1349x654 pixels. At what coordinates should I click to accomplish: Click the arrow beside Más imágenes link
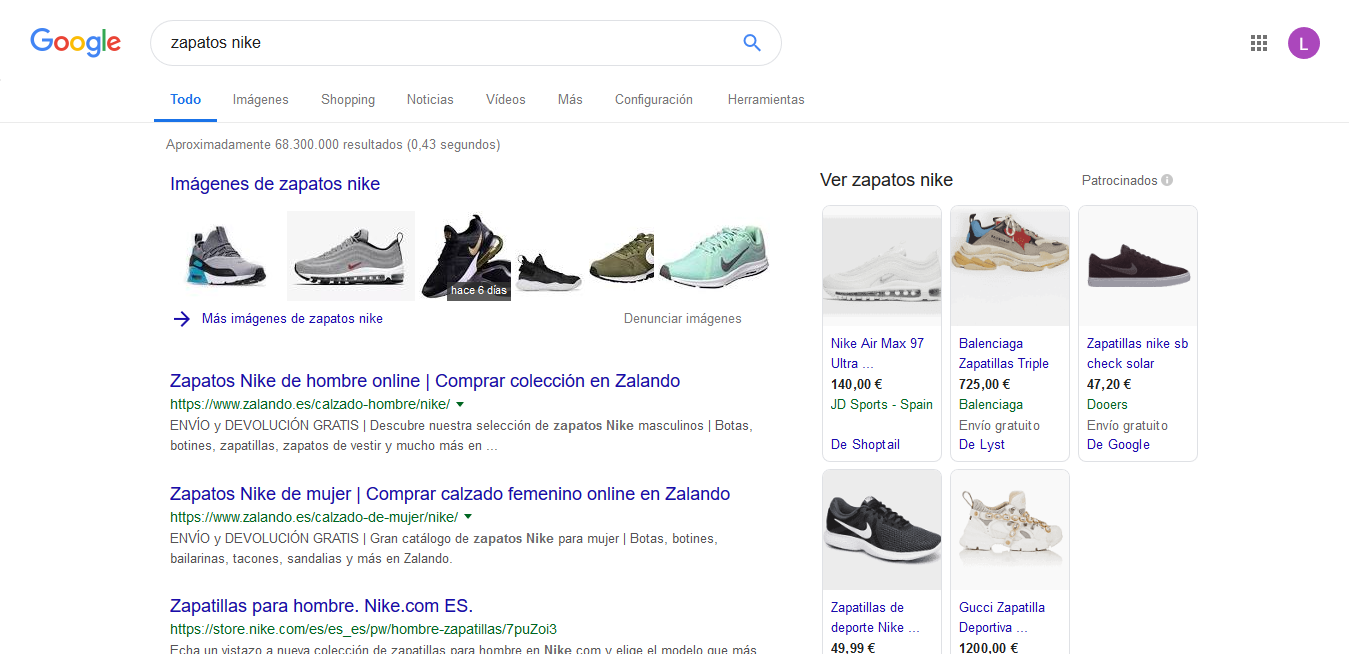(x=181, y=318)
